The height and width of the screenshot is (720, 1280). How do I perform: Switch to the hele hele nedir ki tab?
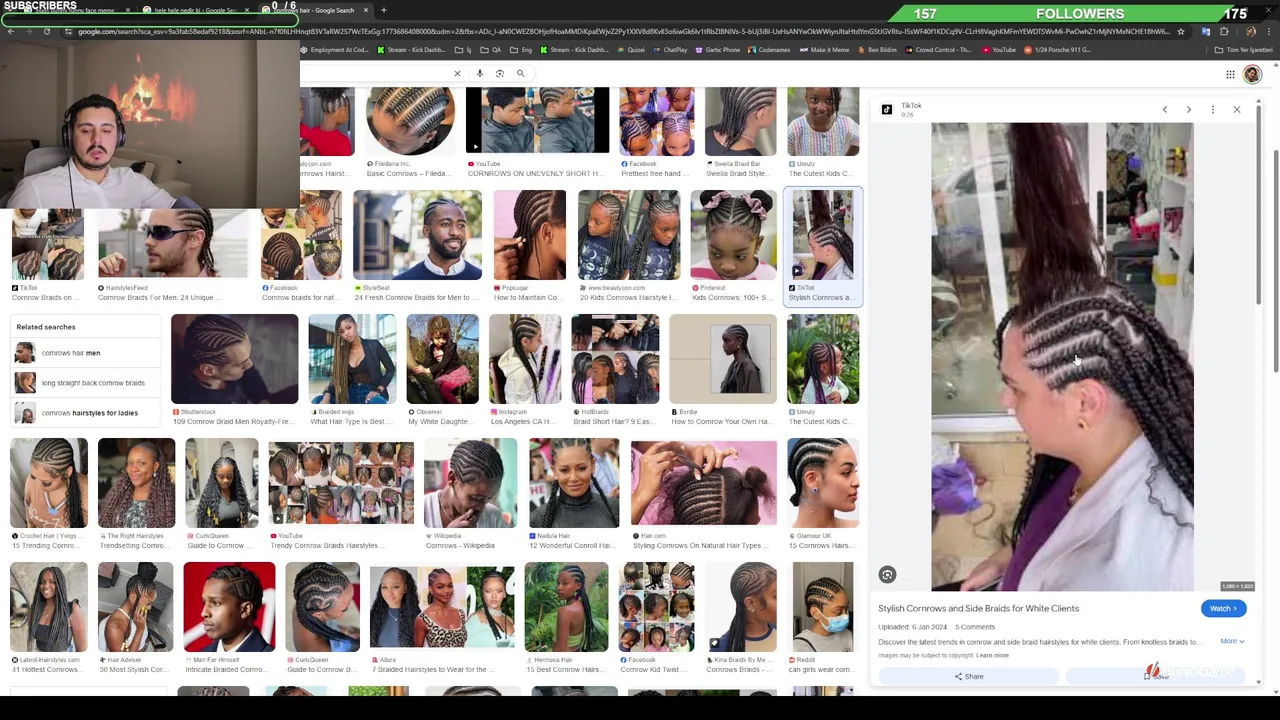[195, 10]
